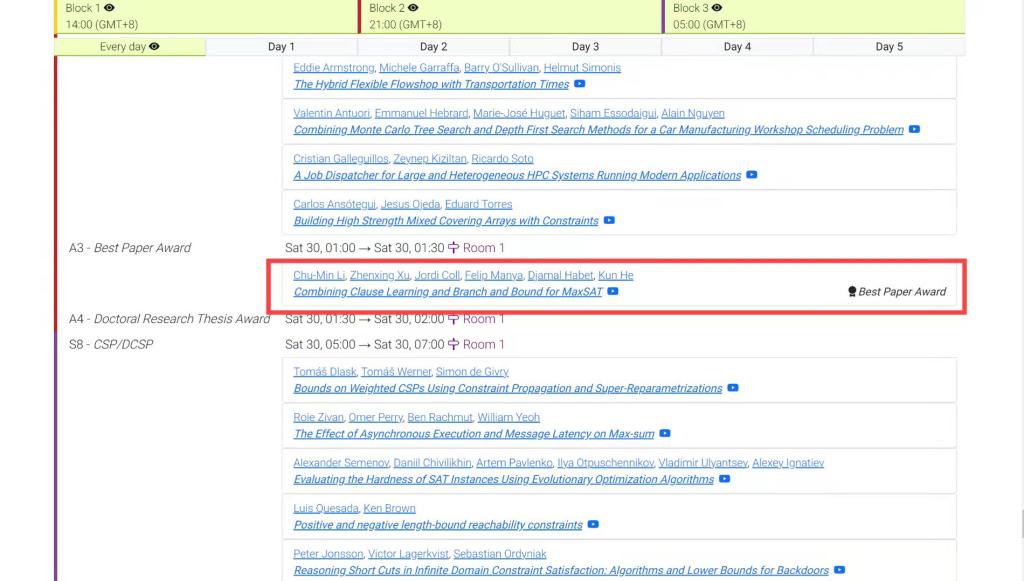Click video icon beside Job Dispatcher HPC paper
Image resolution: width=1024 pixels, height=581 pixels.
(752, 175)
